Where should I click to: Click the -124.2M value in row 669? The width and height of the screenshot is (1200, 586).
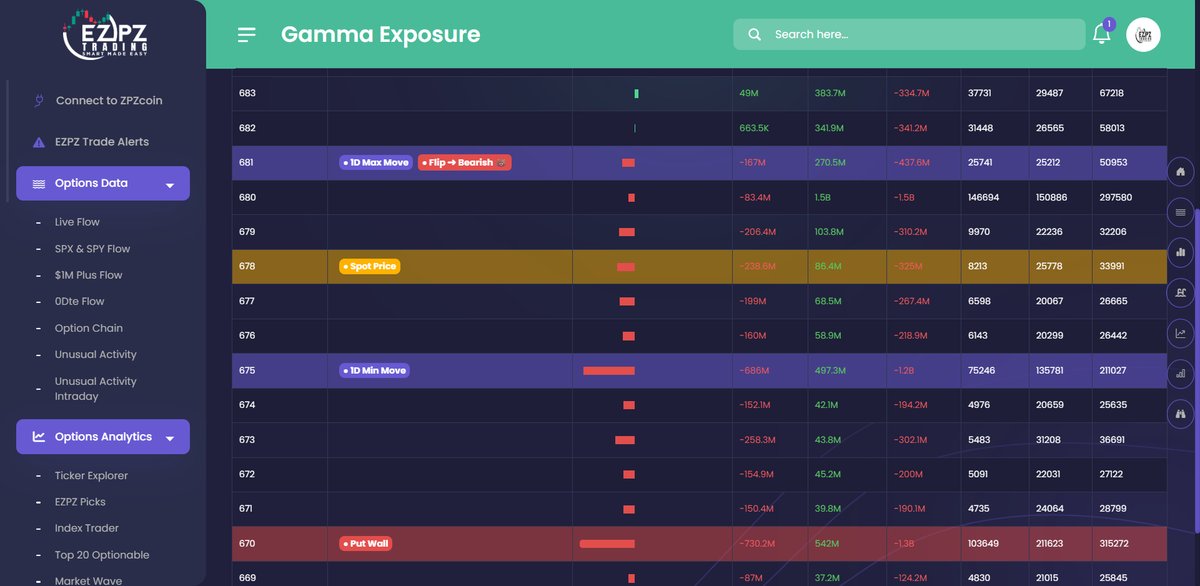(911, 578)
